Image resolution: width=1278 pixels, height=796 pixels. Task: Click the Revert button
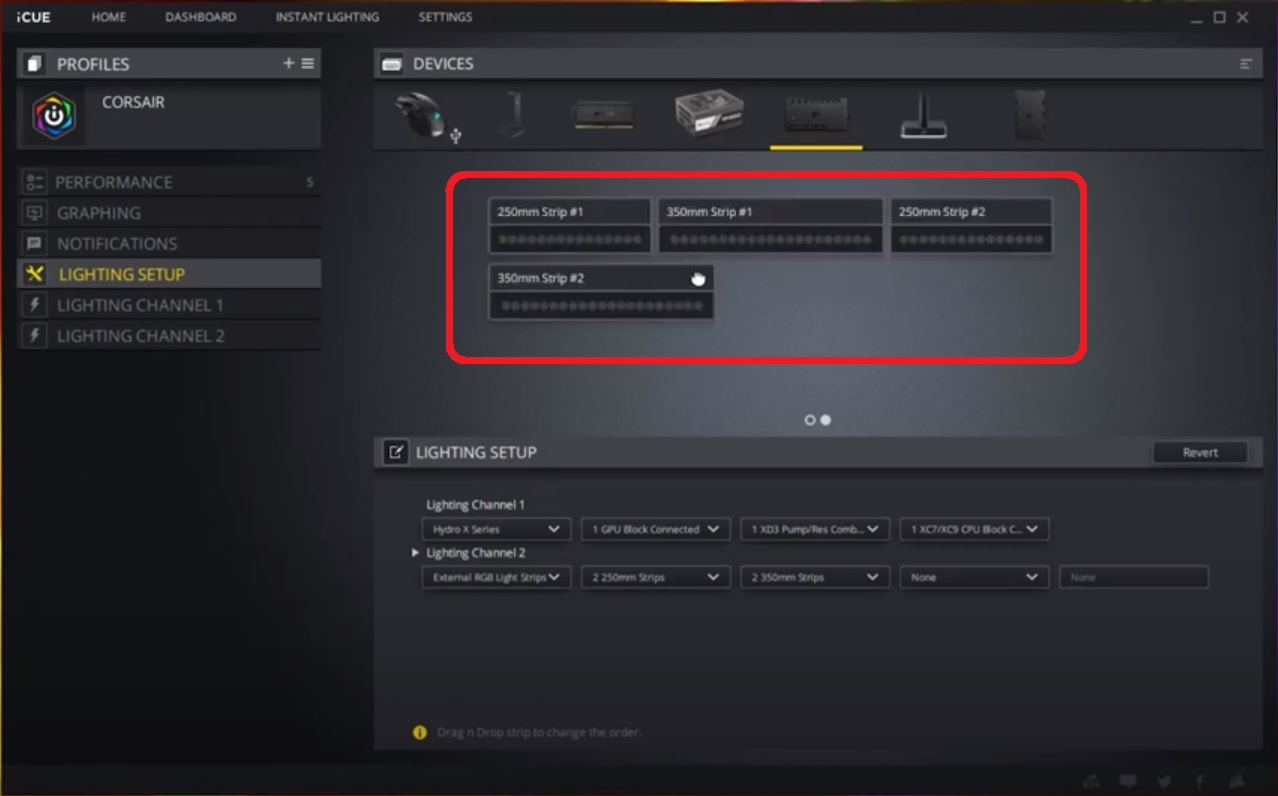tap(1200, 452)
